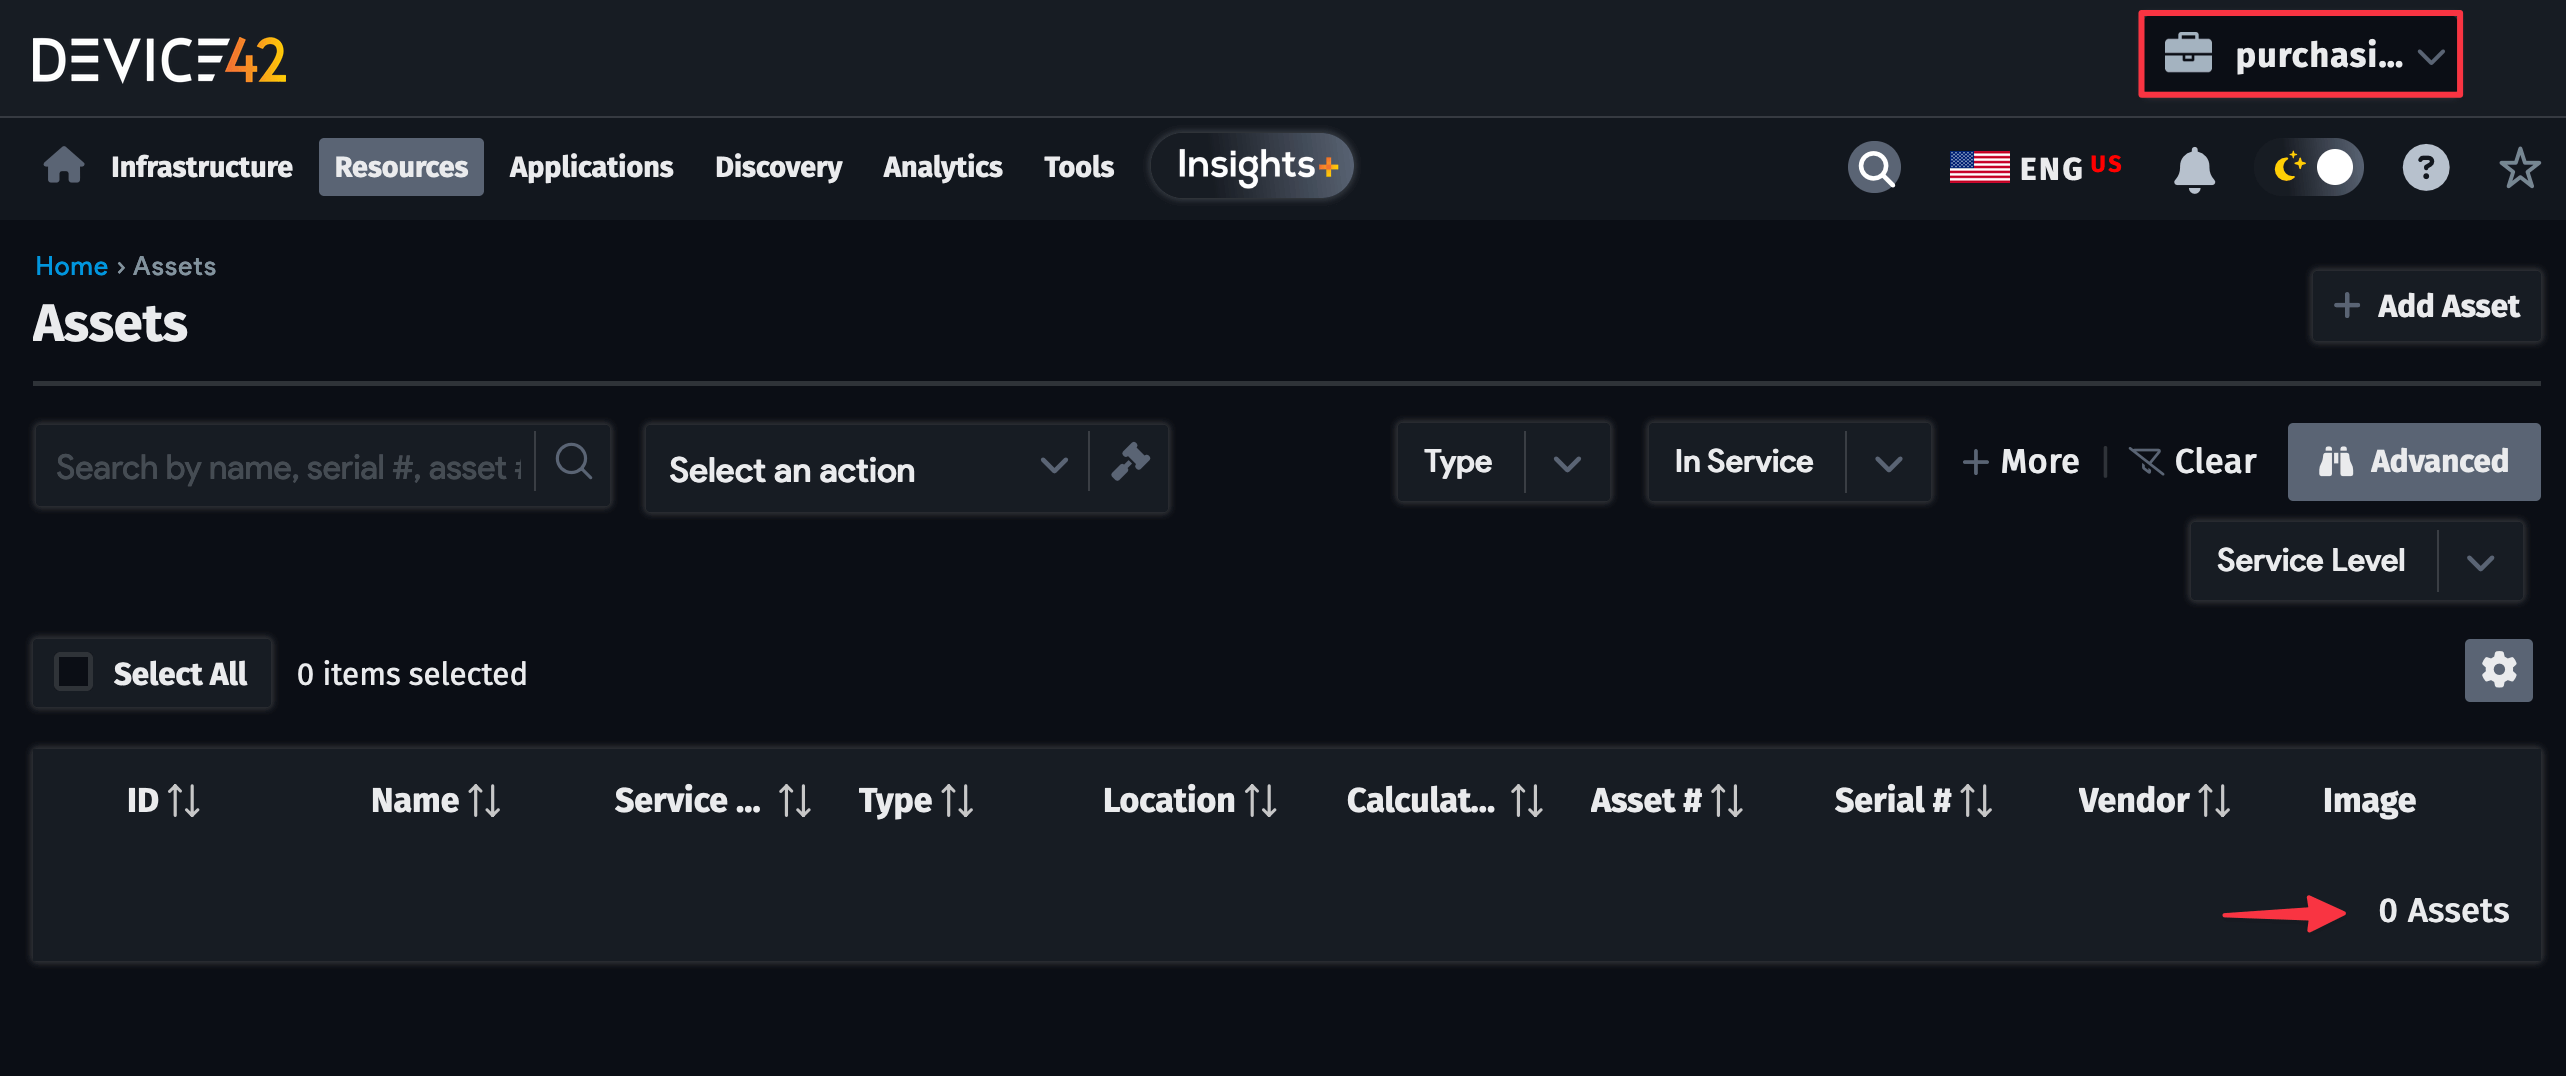2566x1076 pixels.
Task: Switch to the Analytics menu
Action: tap(942, 167)
